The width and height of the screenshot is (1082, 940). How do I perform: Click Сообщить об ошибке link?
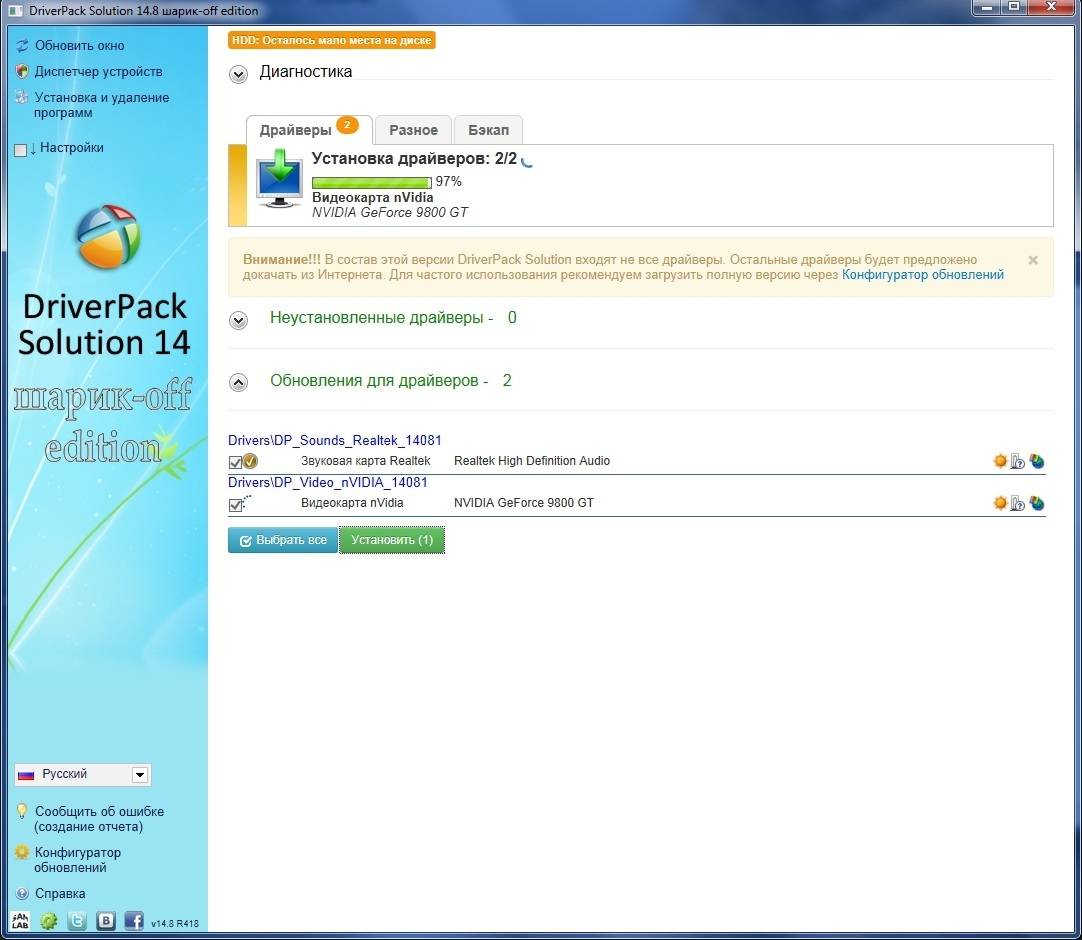99,819
